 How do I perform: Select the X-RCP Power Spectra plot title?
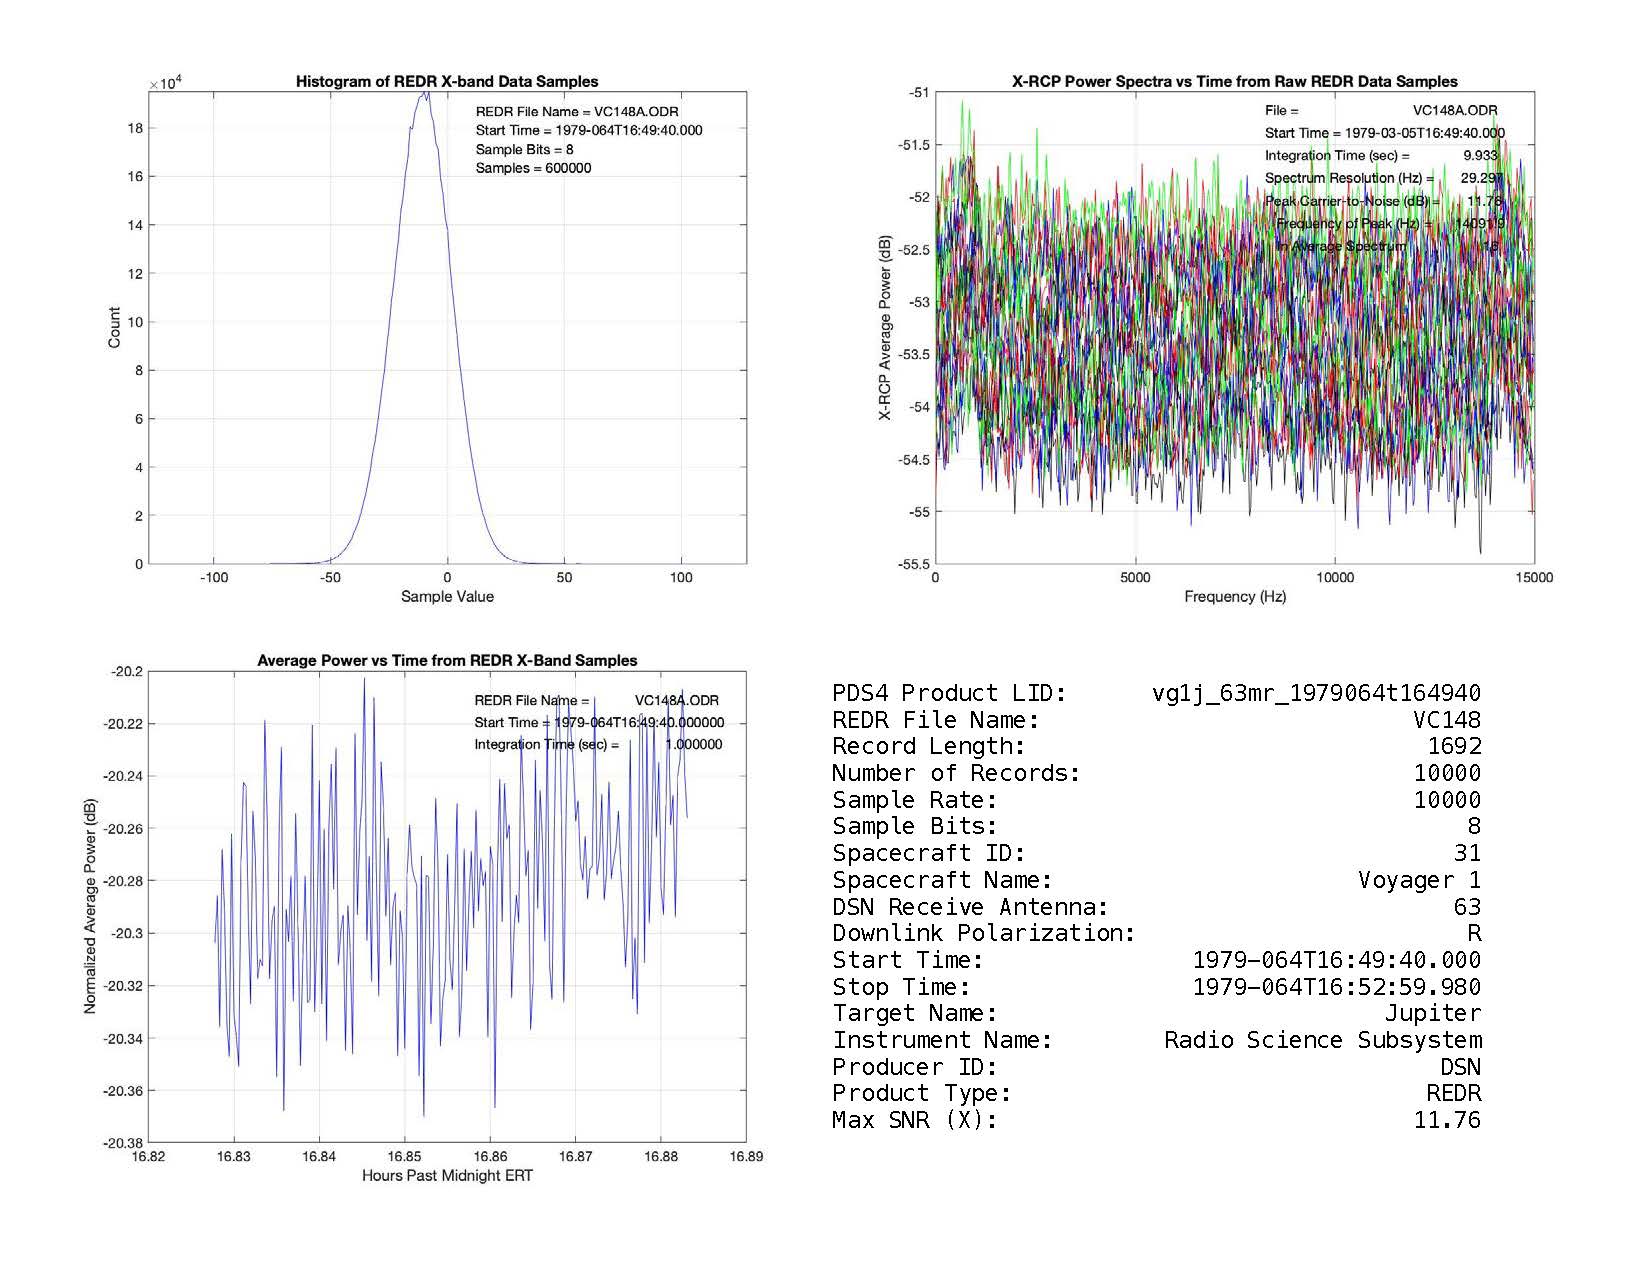[1234, 82]
